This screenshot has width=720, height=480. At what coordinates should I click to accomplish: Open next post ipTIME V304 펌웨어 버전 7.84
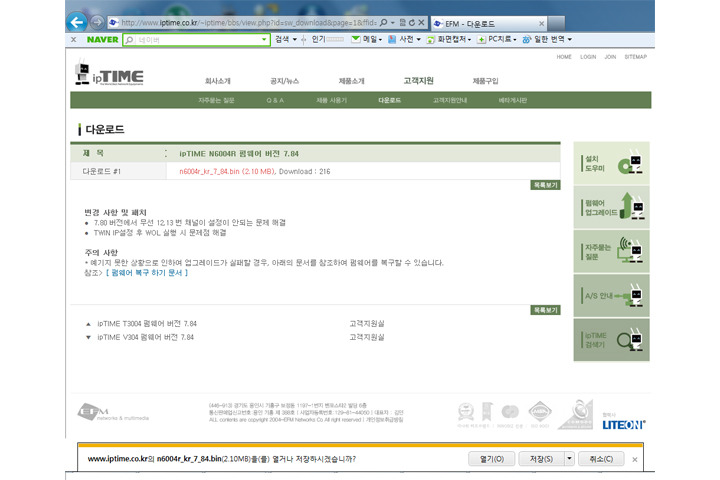point(146,337)
